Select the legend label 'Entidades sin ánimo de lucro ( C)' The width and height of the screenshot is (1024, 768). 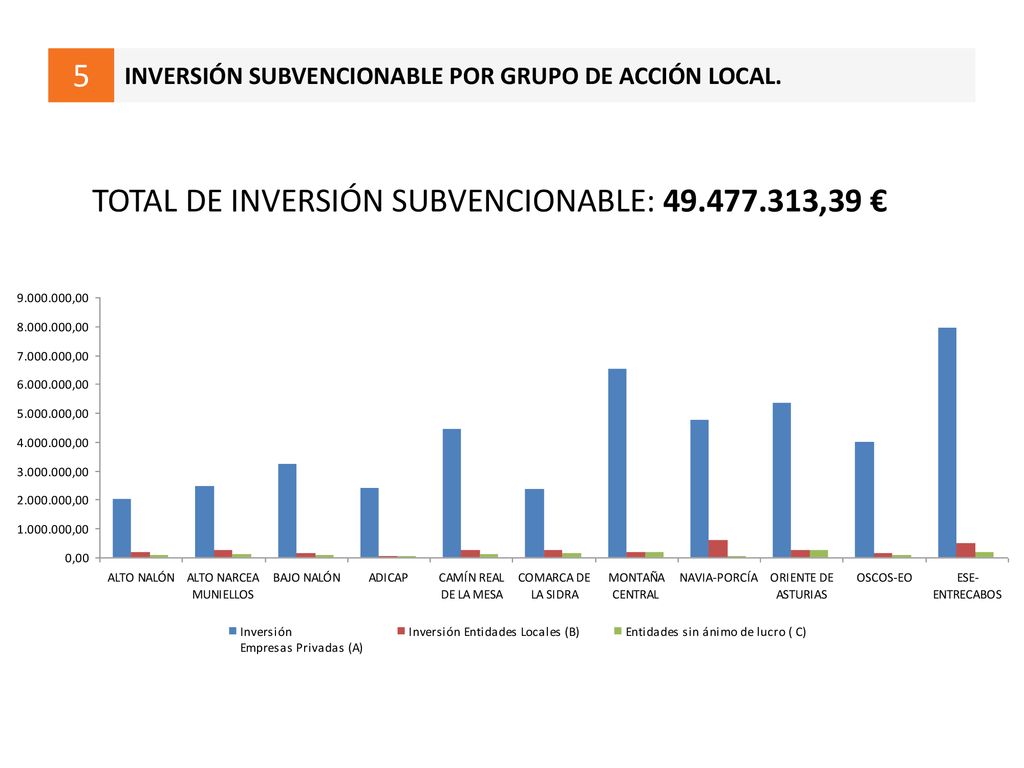coord(716,632)
